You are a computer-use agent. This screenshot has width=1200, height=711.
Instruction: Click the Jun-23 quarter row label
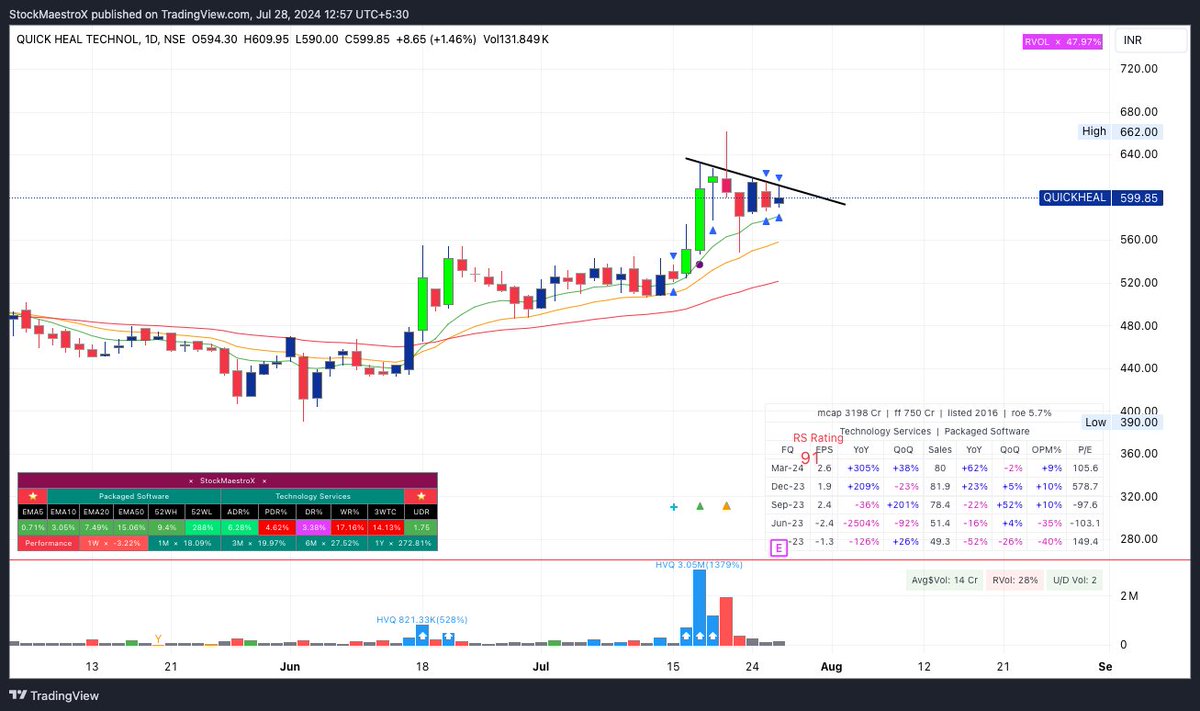(787, 523)
